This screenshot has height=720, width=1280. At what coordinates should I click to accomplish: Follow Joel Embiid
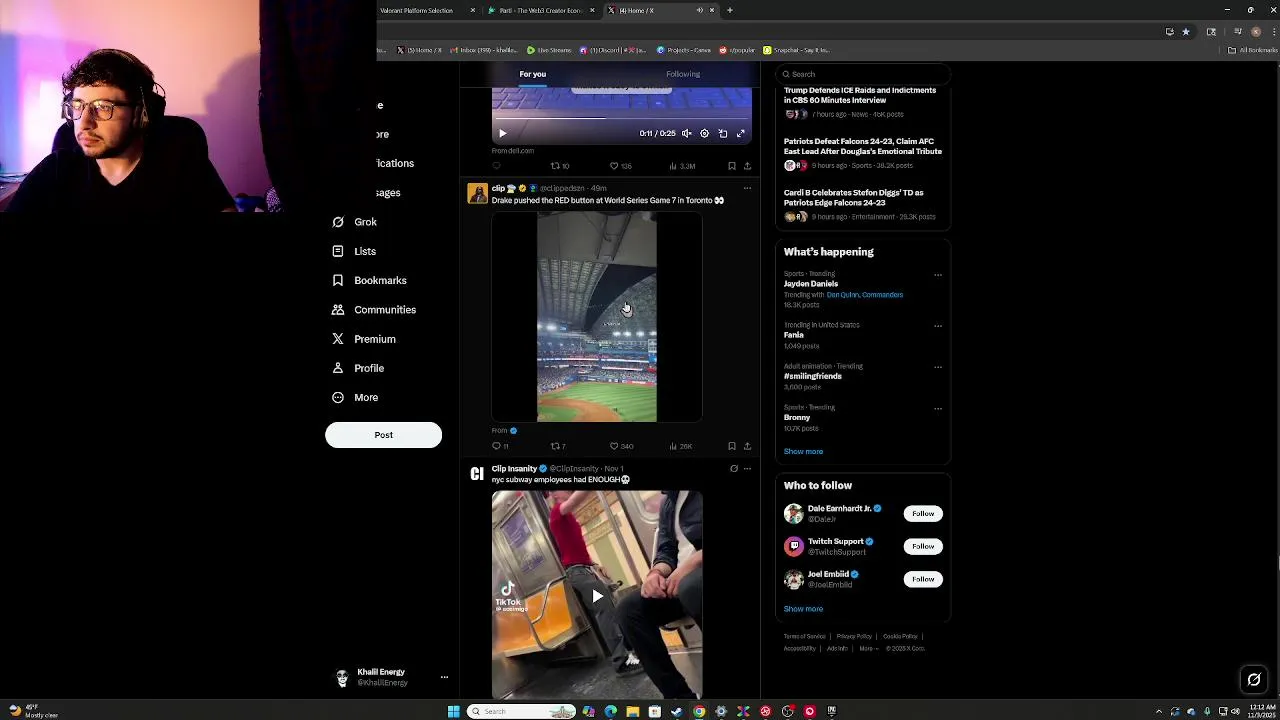[x=923, y=579]
